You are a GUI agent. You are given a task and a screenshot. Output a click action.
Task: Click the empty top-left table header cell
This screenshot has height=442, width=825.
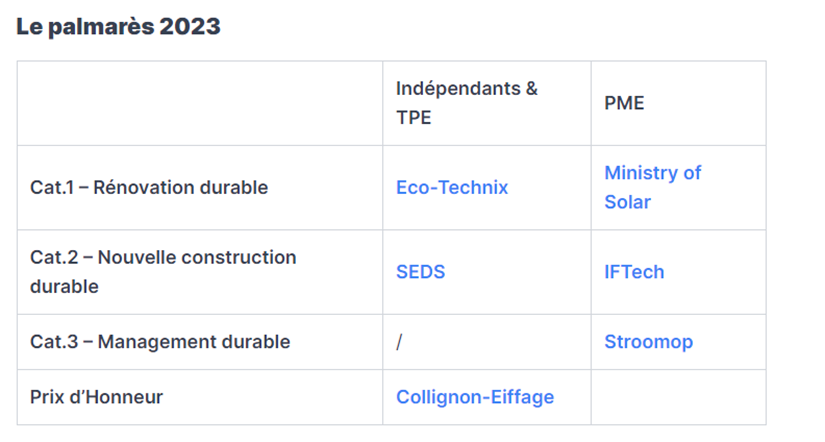coord(200,103)
